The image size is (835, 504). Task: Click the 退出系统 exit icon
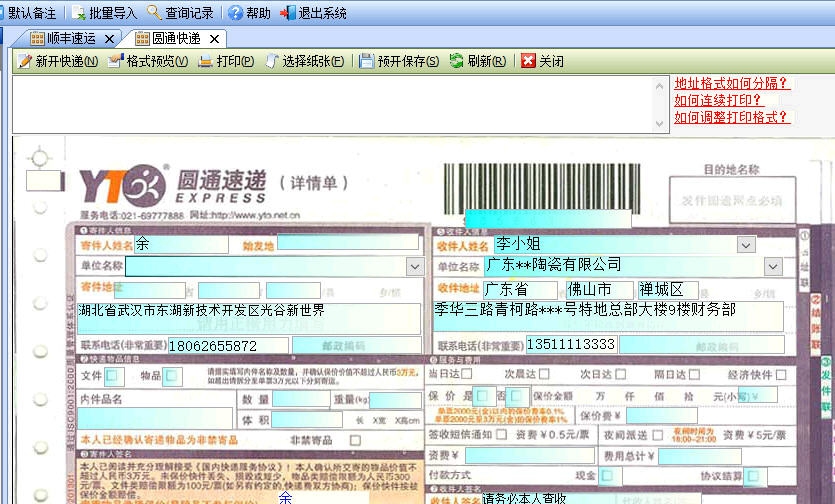288,13
